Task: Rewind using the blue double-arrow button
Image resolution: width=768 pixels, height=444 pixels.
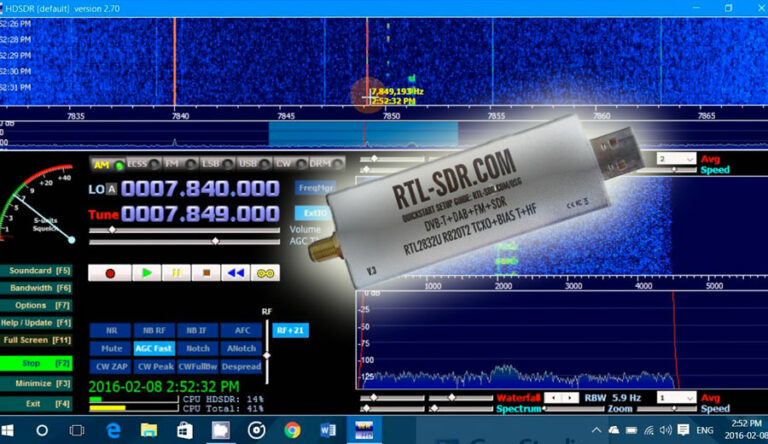Action: [236, 273]
